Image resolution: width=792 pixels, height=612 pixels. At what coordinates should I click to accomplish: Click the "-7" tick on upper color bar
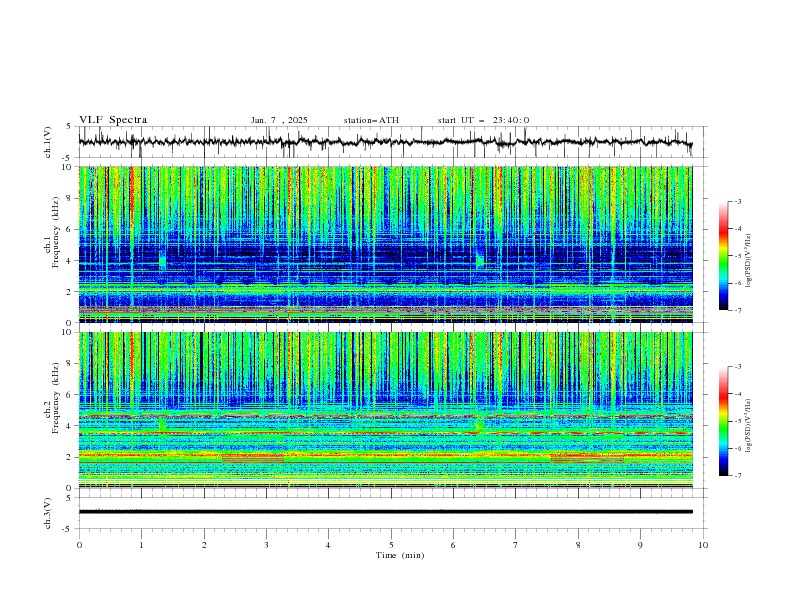tap(737, 310)
